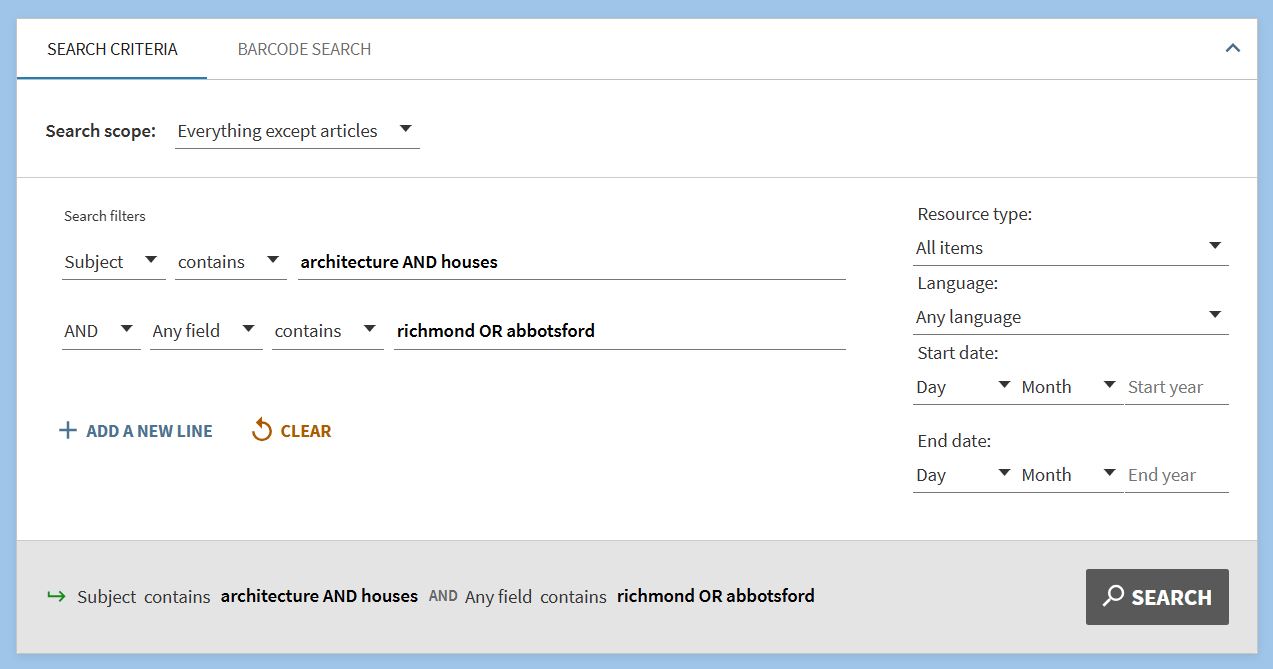Open the Search scope dropdown

[296, 131]
